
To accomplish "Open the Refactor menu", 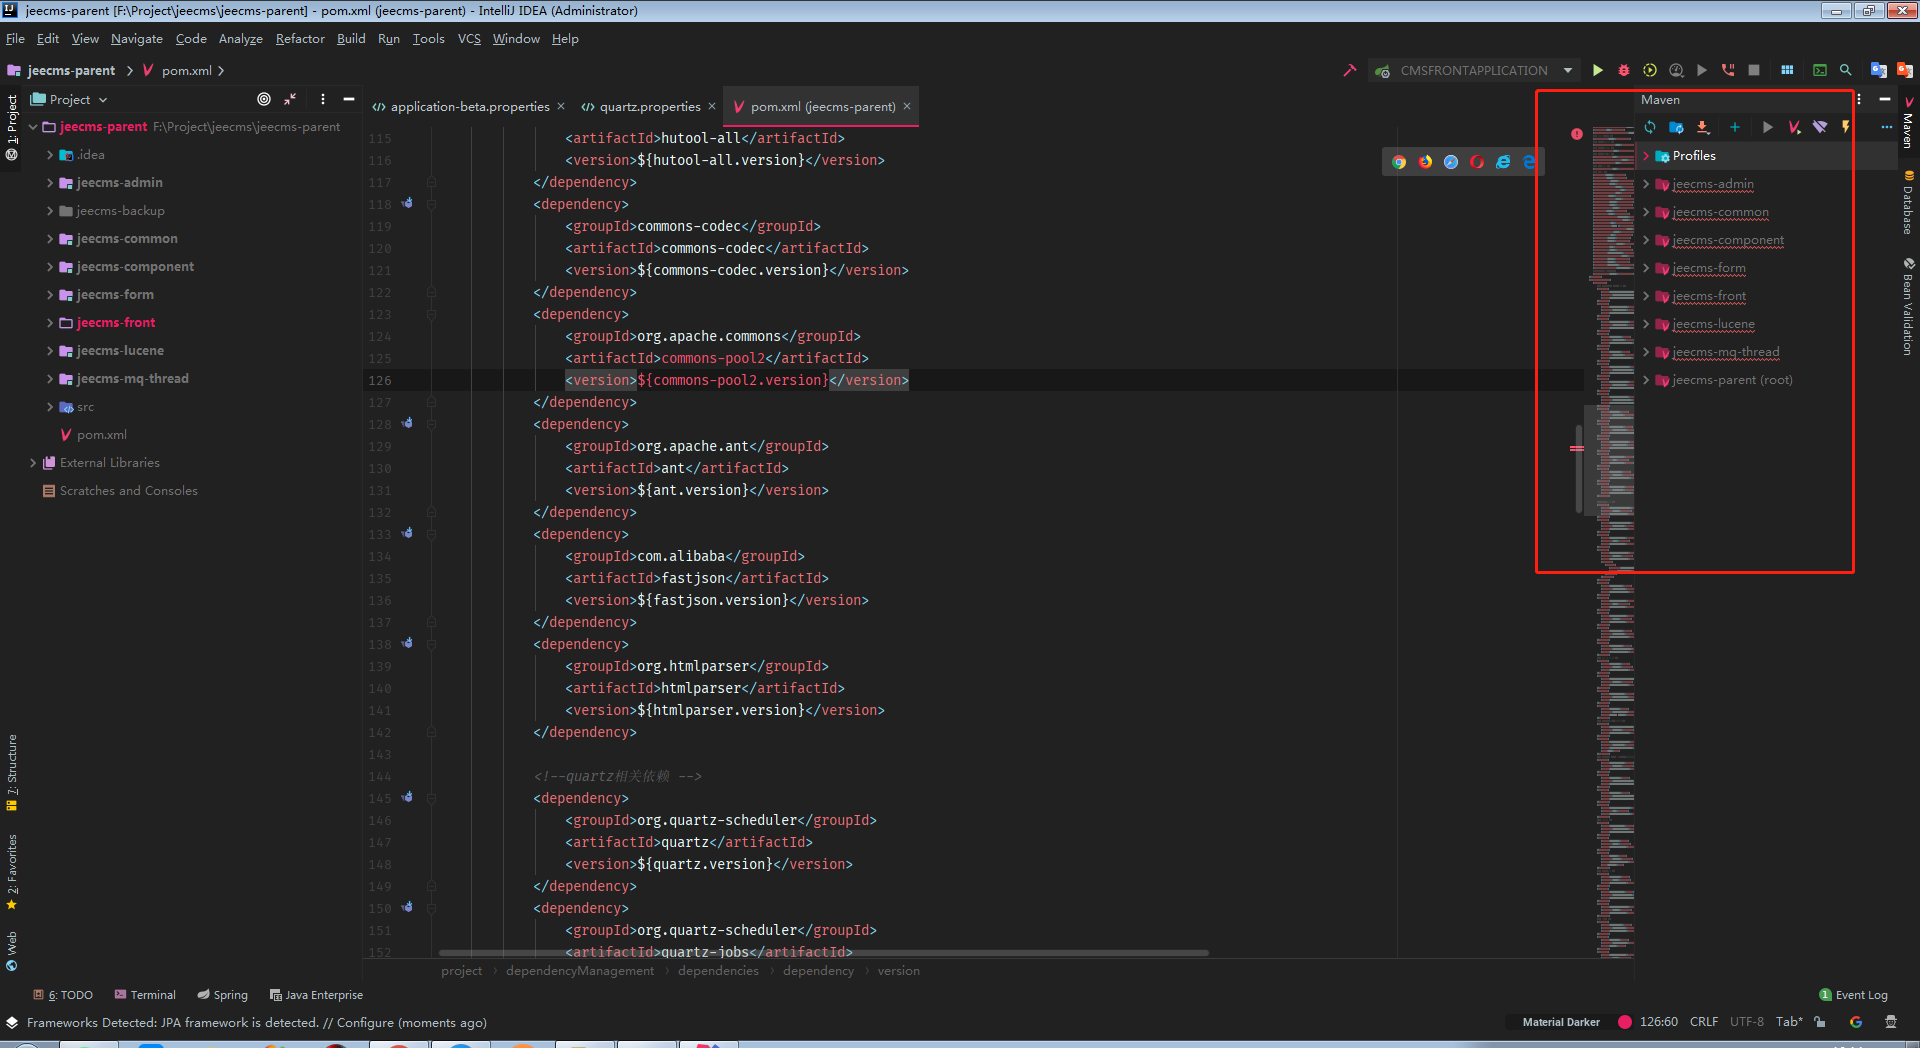I will [x=300, y=39].
